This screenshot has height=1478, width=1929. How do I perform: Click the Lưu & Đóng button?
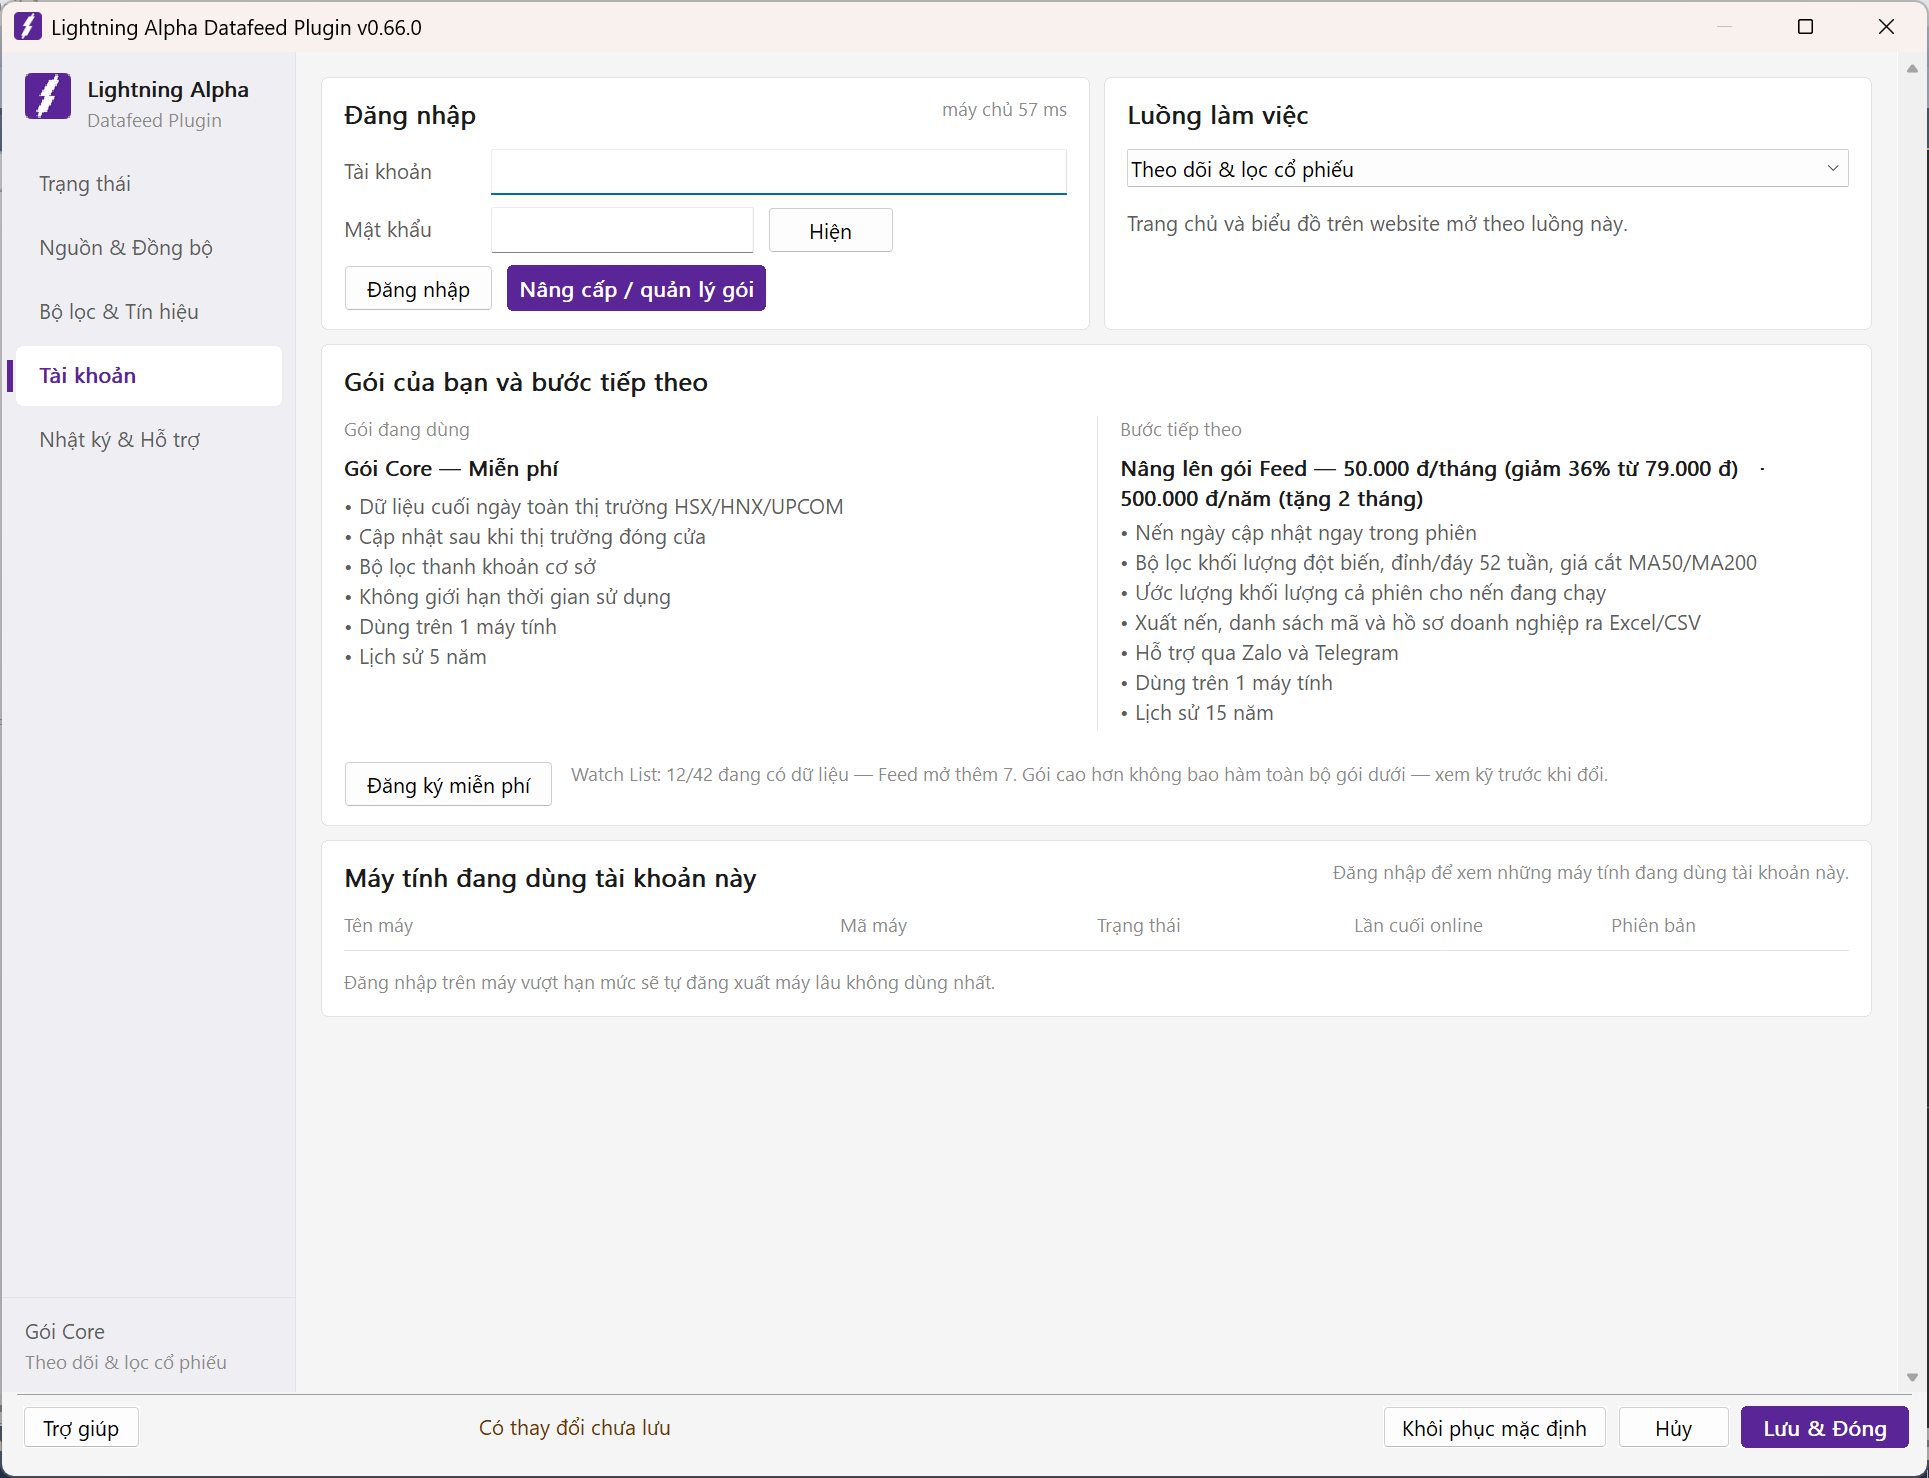[x=1824, y=1427]
